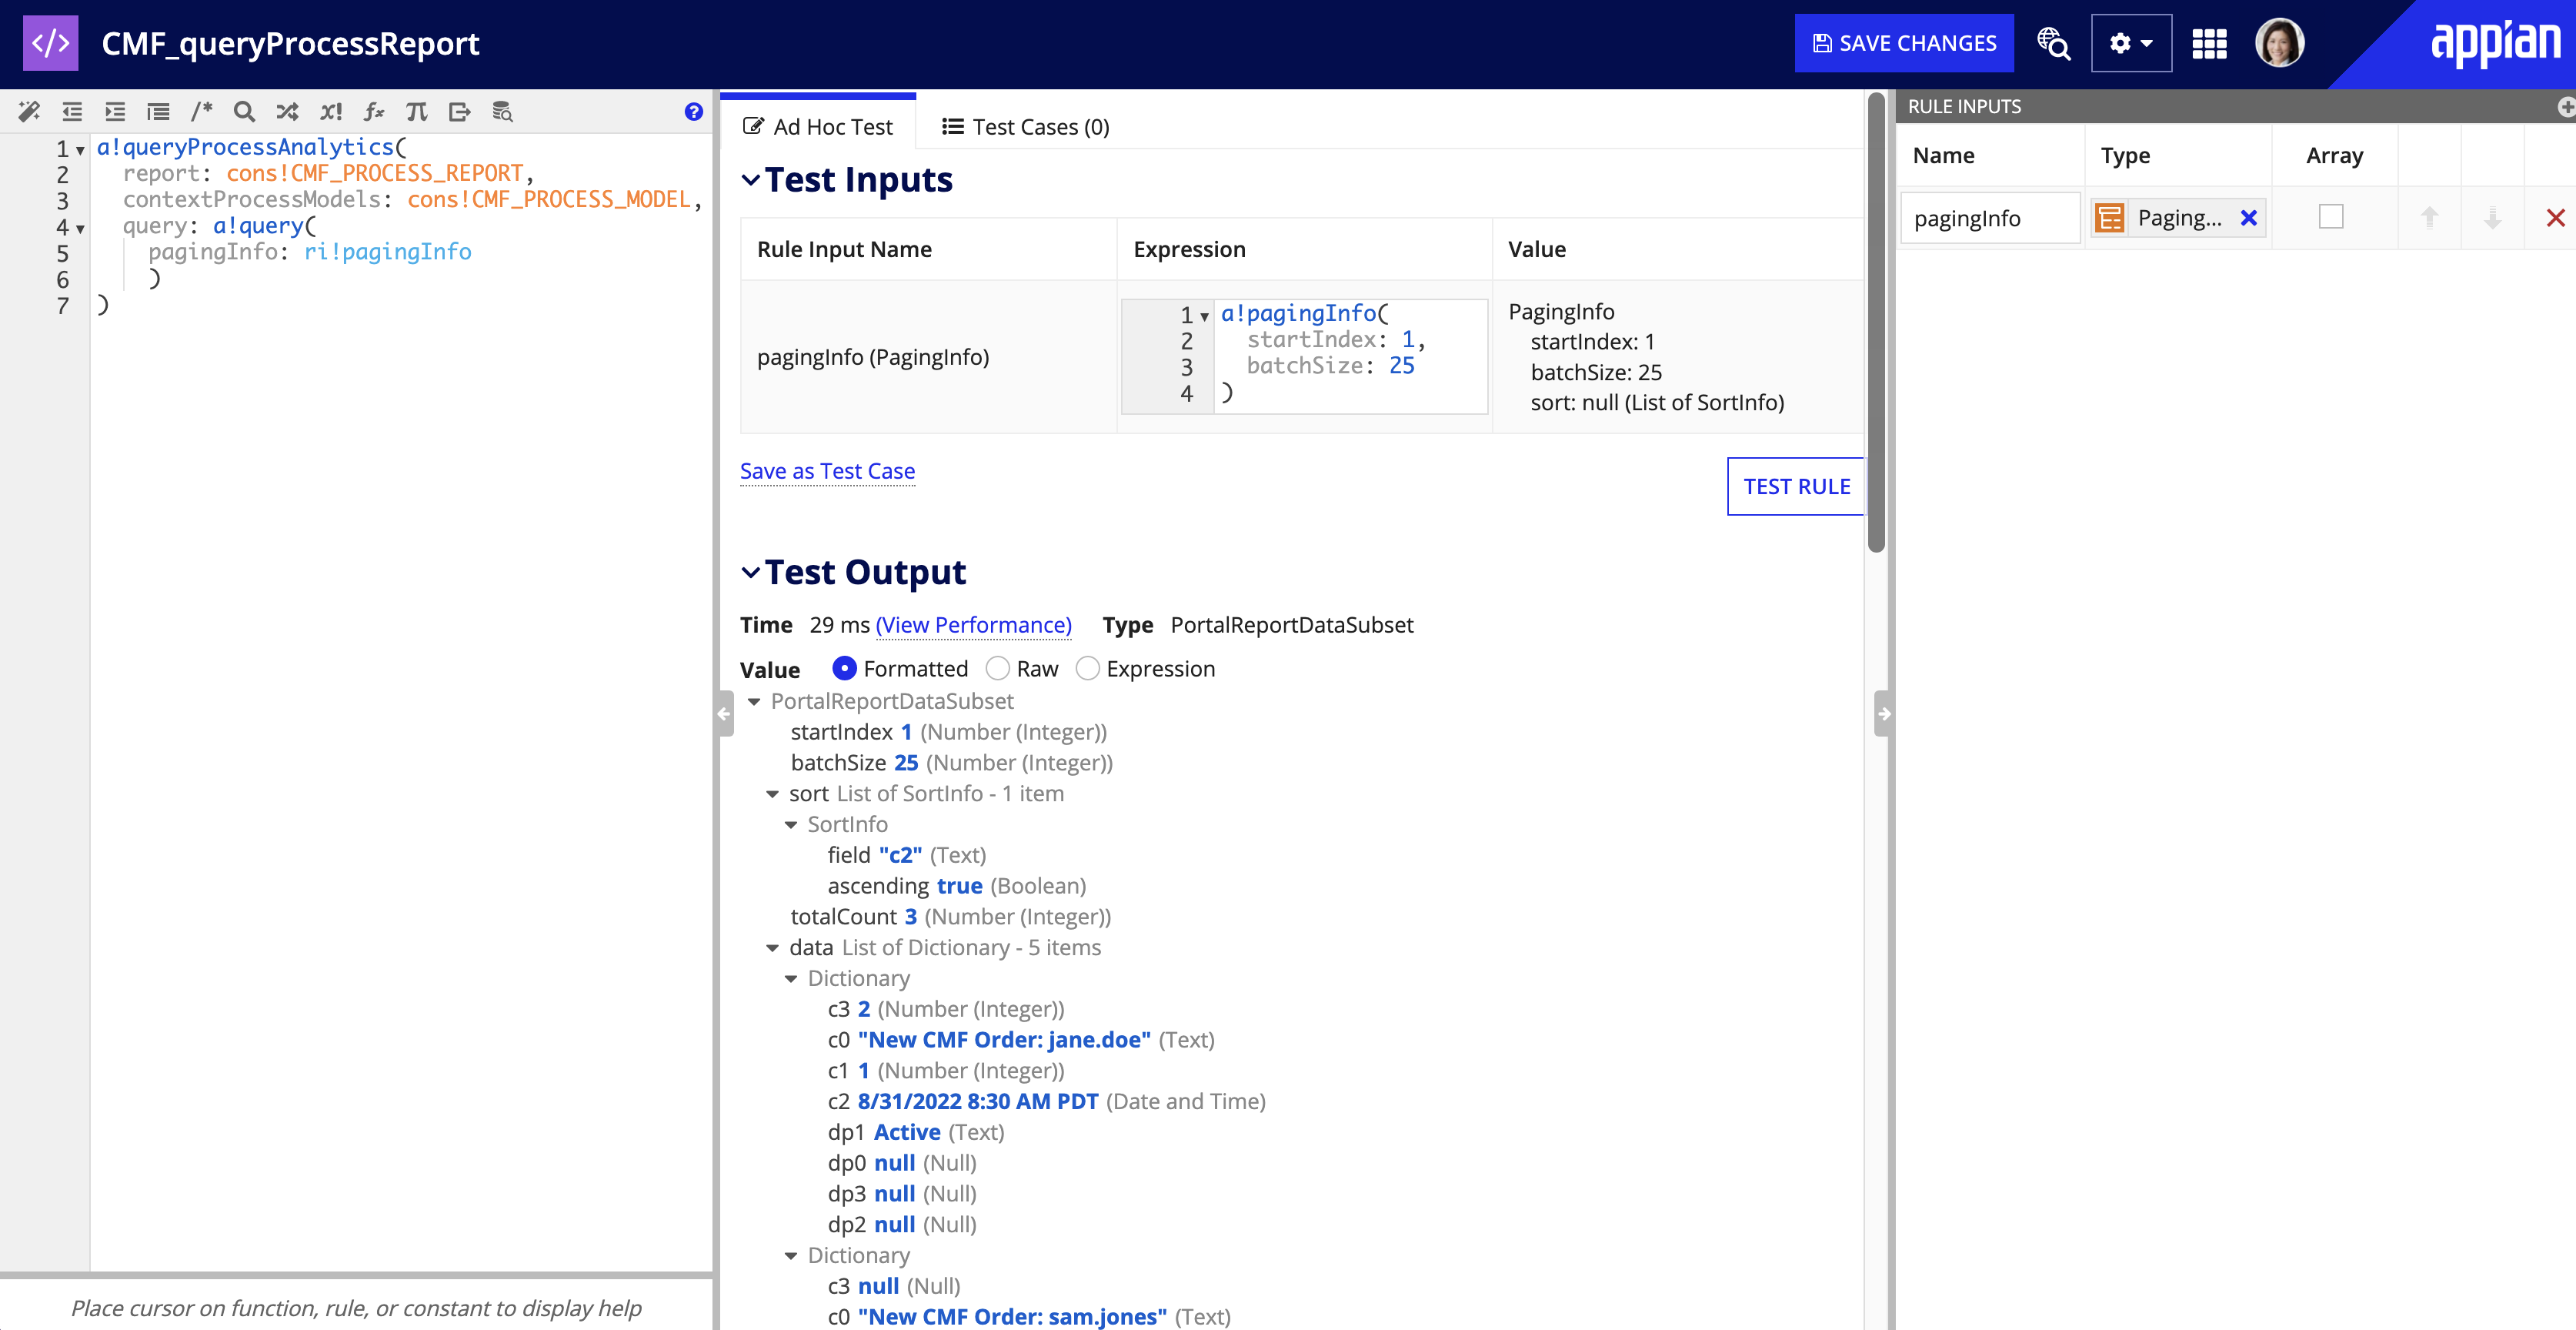
Task: Fold a!pagingInfo in test expression editor
Action: tap(1204, 317)
